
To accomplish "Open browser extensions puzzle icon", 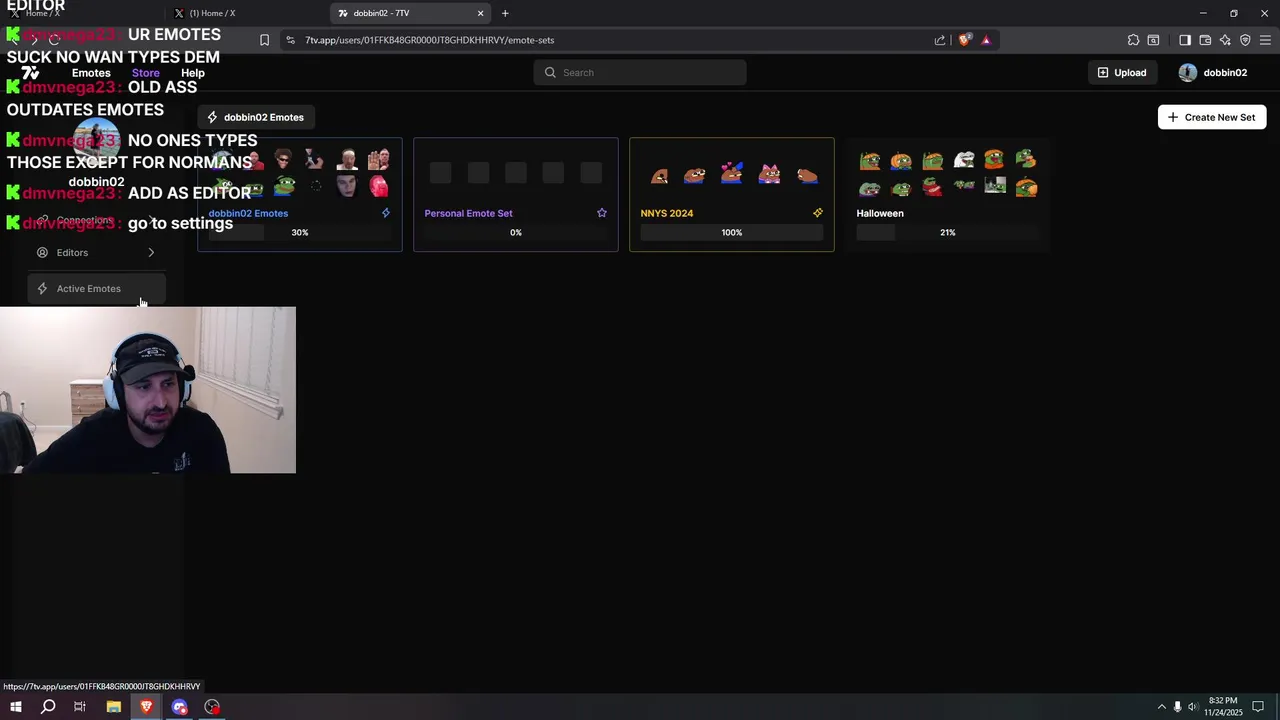I will tap(1133, 40).
